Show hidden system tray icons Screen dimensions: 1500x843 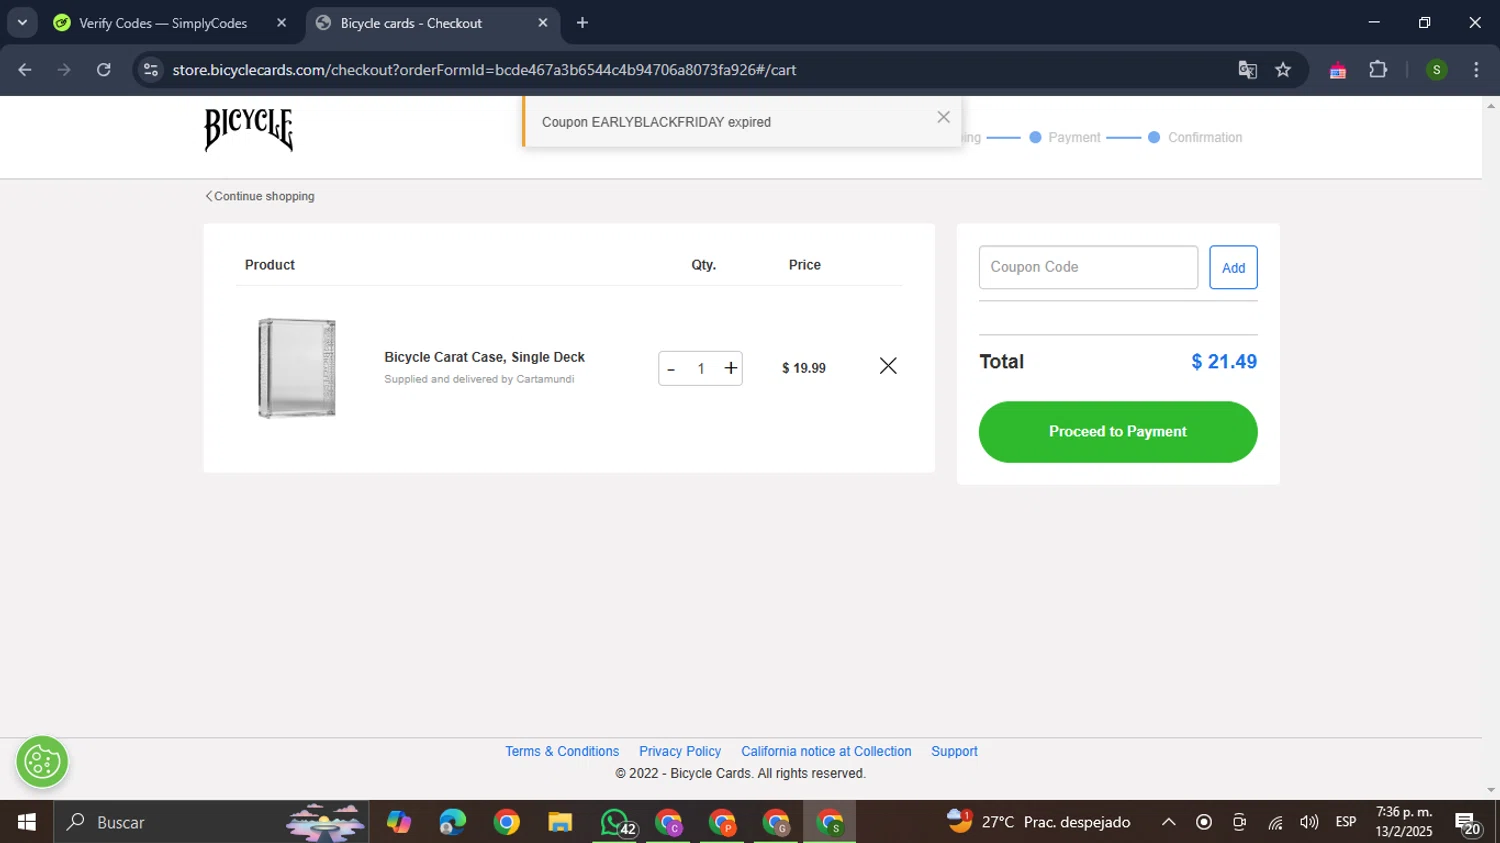(x=1168, y=822)
